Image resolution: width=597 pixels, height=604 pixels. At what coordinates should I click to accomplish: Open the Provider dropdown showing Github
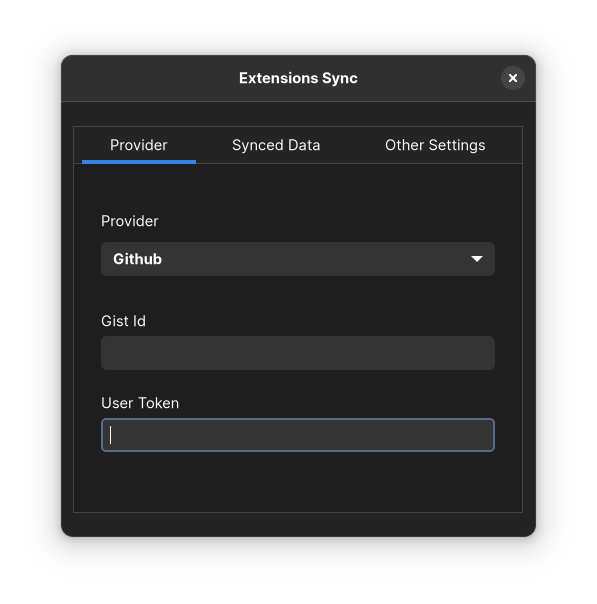[298, 259]
